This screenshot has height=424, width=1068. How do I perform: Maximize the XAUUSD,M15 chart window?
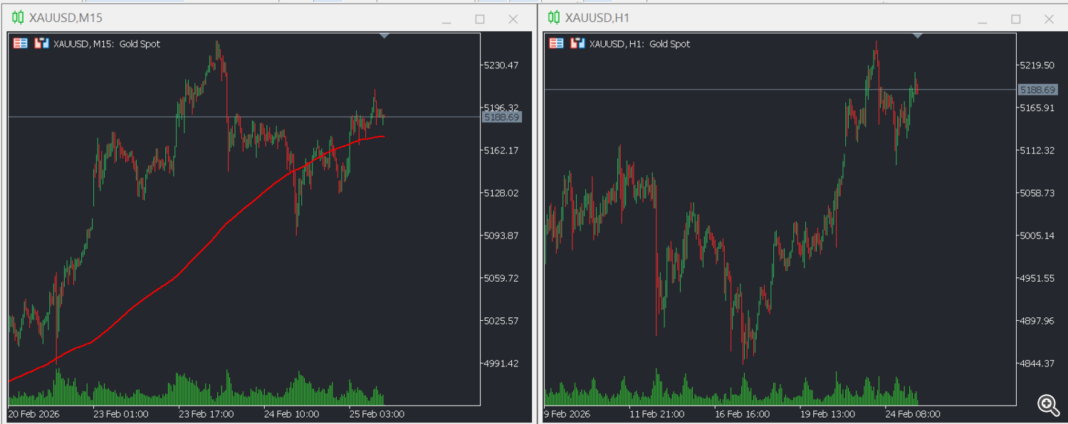(x=480, y=19)
